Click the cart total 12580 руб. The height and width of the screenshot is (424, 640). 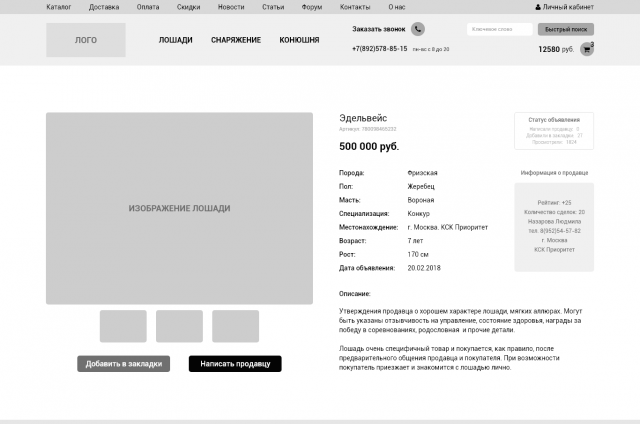556,49
